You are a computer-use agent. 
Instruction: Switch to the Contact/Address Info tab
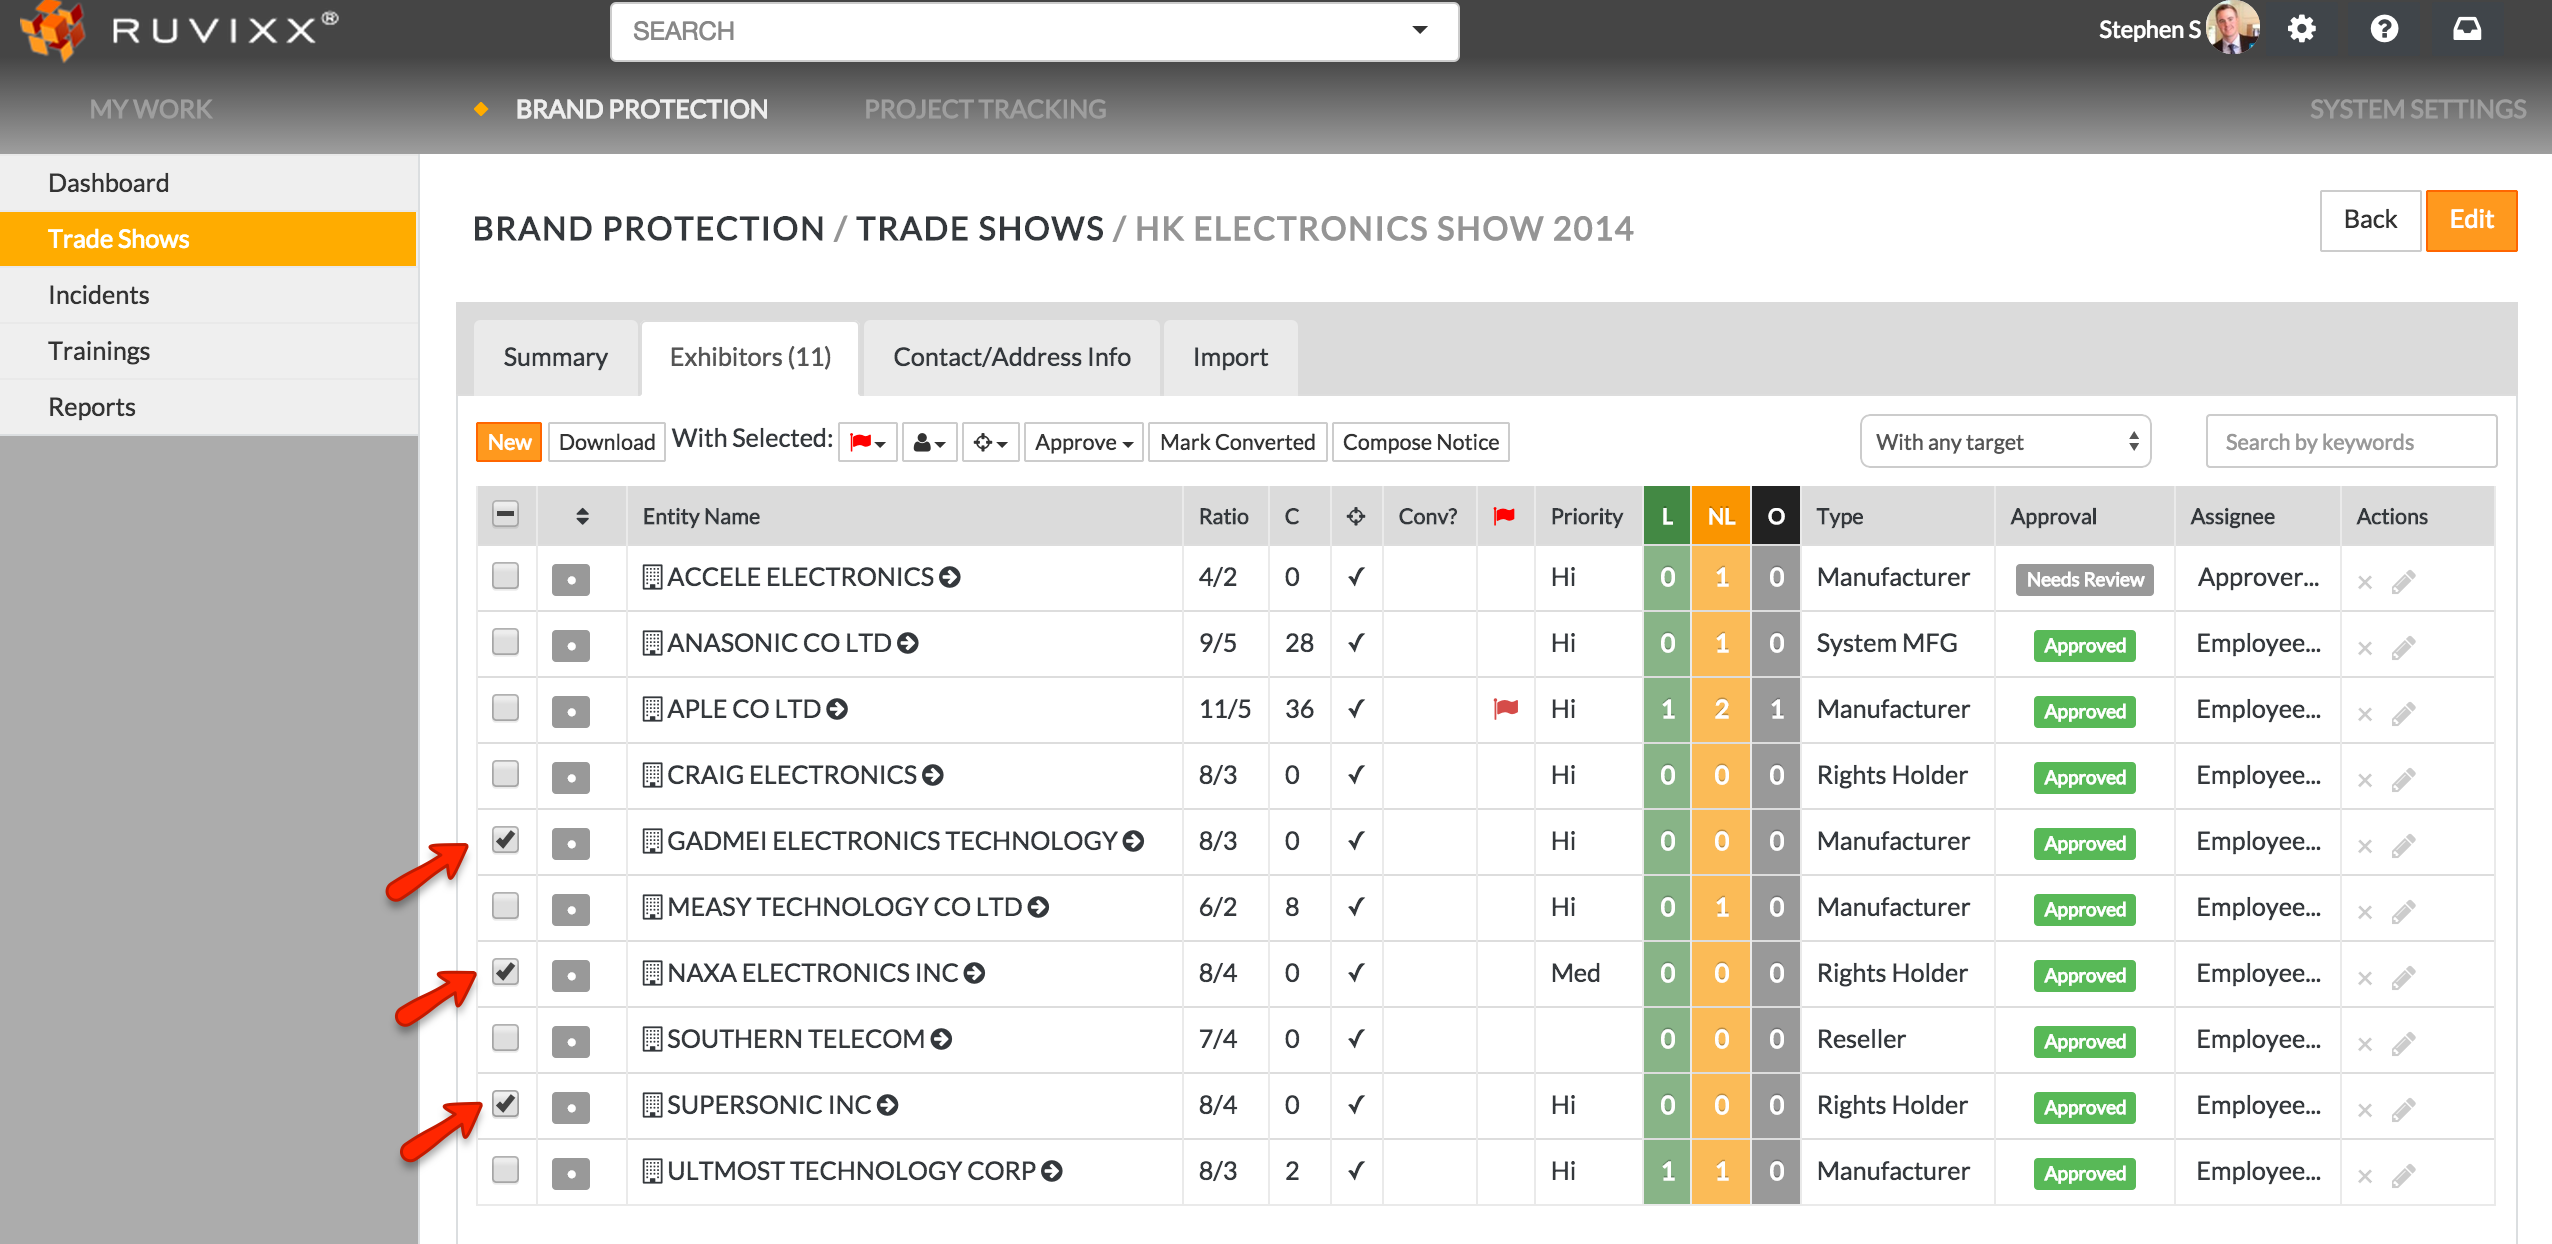1011,357
